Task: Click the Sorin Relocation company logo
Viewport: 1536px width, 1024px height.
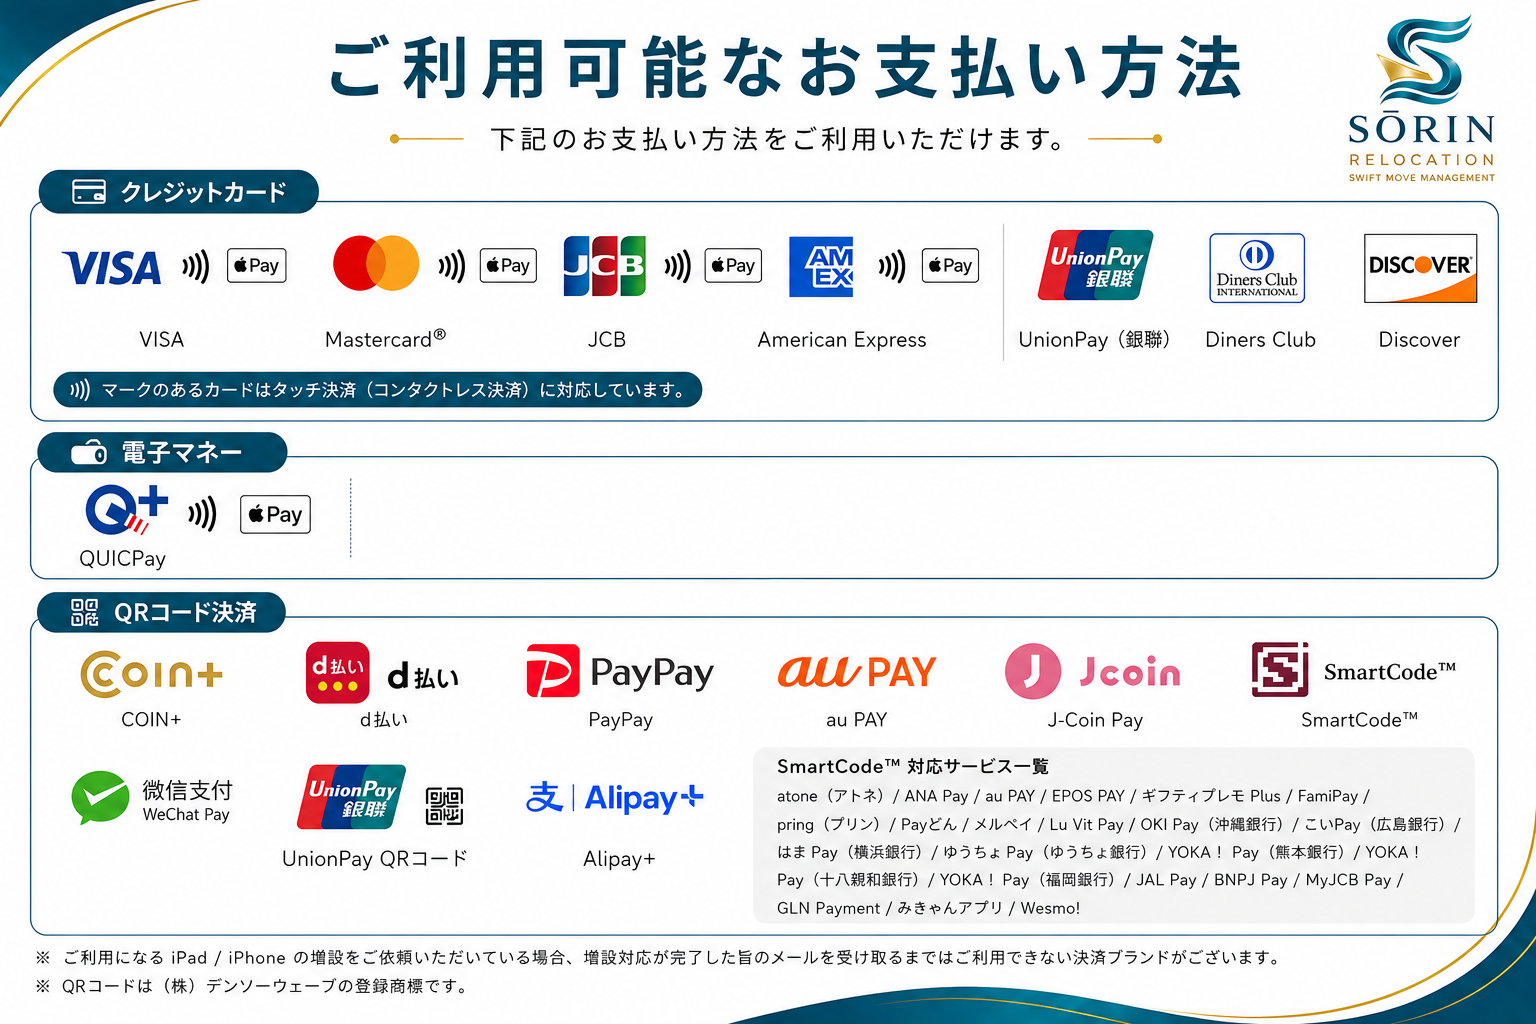Action: coord(1421,99)
